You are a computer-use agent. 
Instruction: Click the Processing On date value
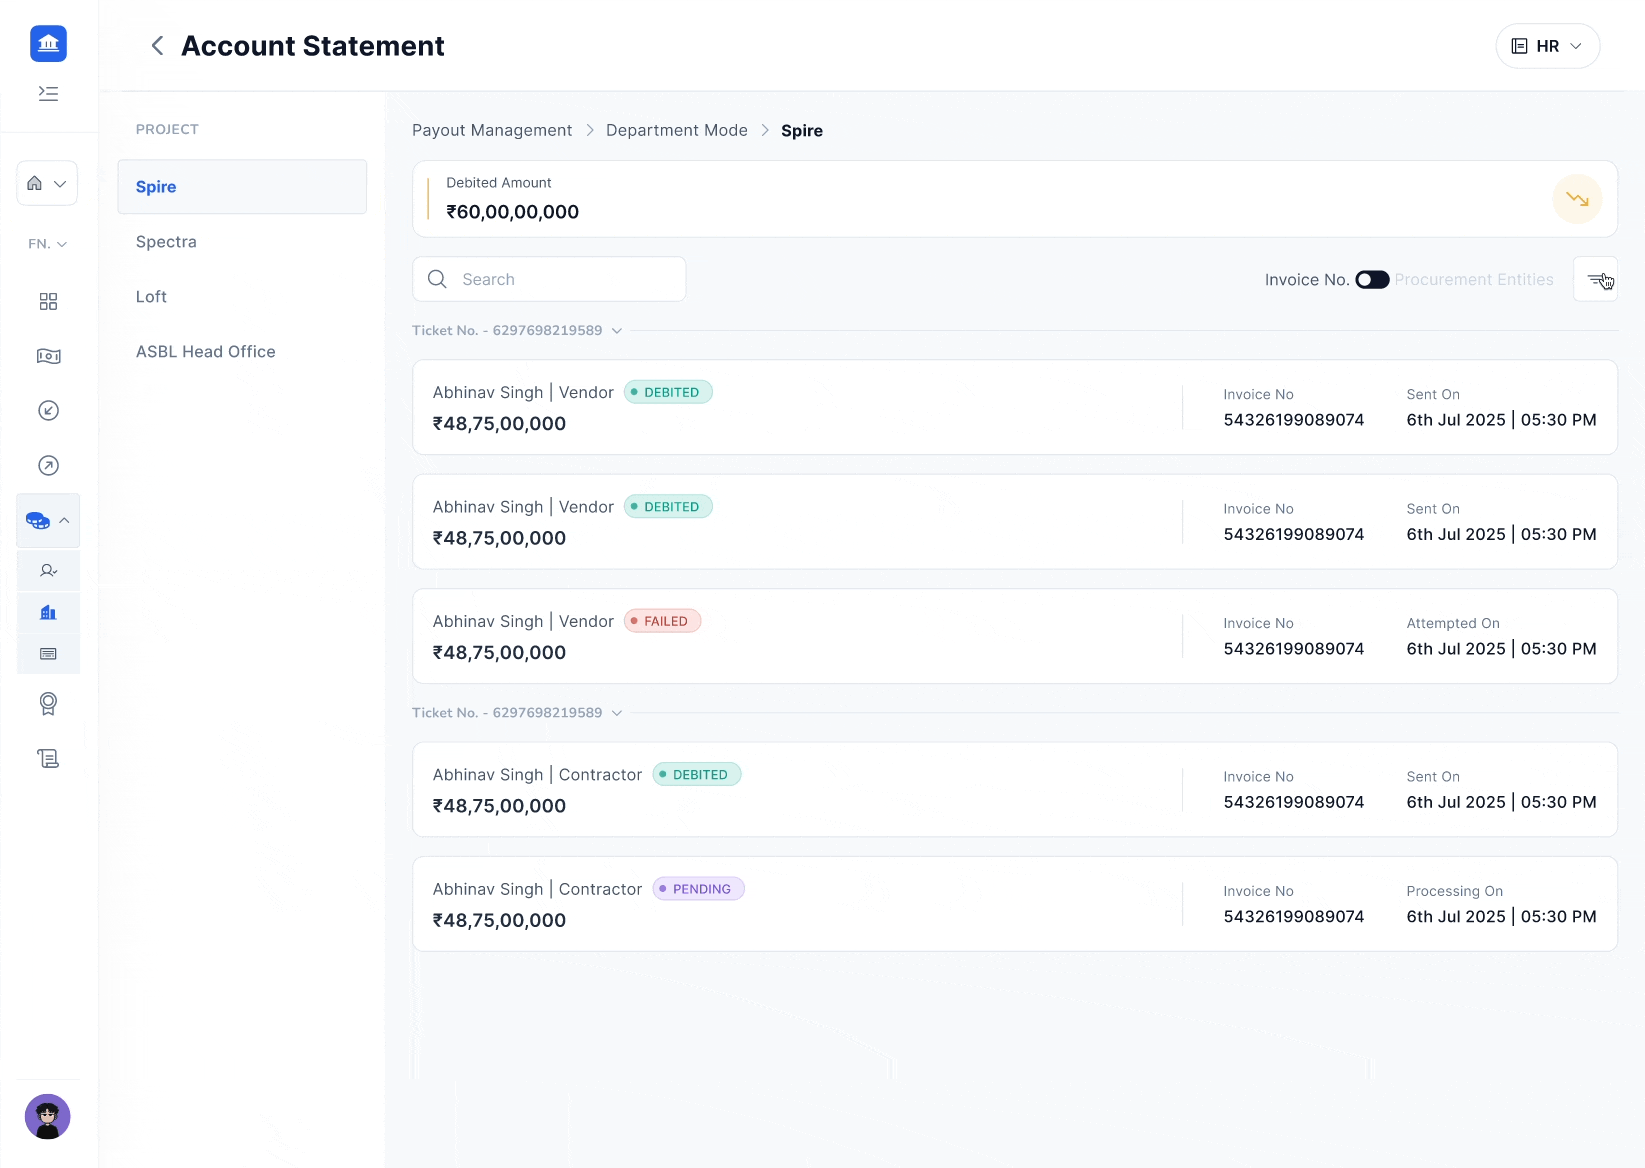click(x=1501, y=917)
